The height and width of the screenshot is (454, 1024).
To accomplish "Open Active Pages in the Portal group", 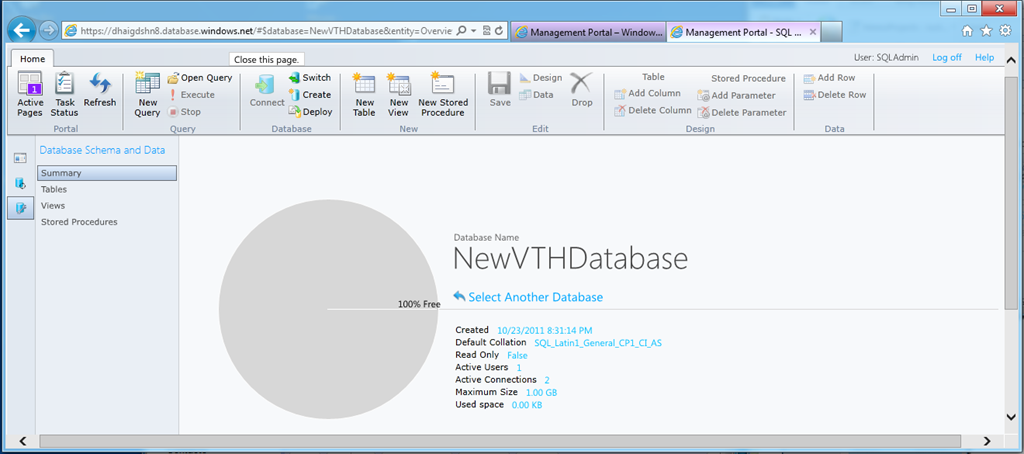I will pyautogui.click(x=30, y=95).
